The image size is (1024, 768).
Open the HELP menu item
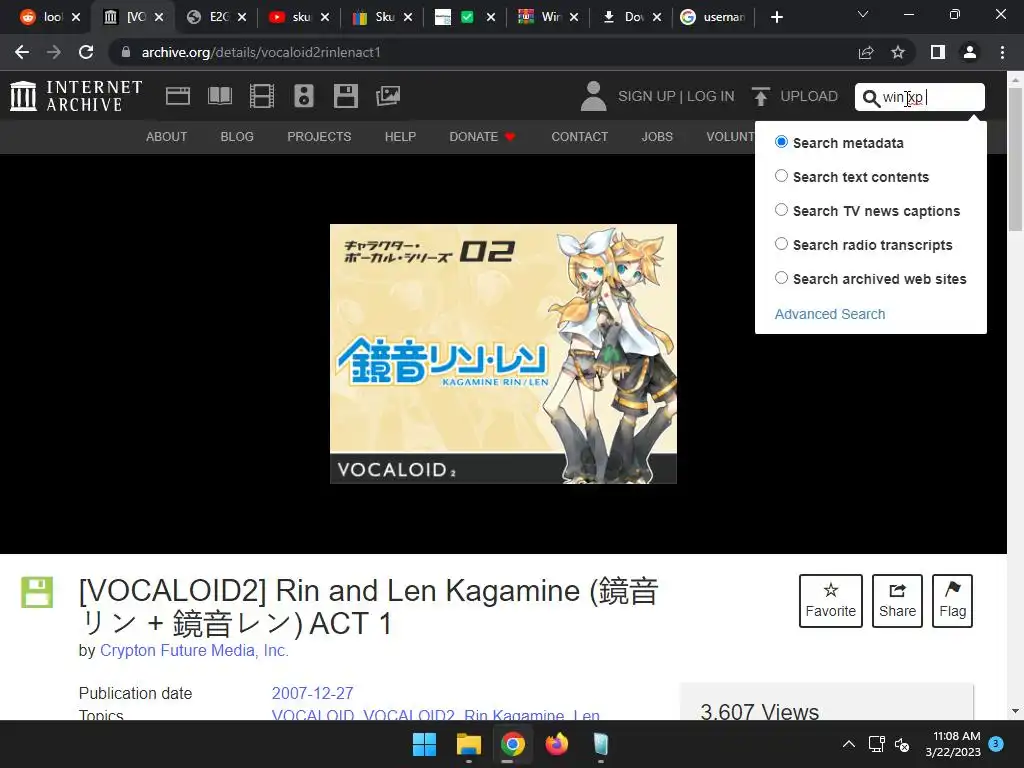pyautogui.click(x=400, y=136)
